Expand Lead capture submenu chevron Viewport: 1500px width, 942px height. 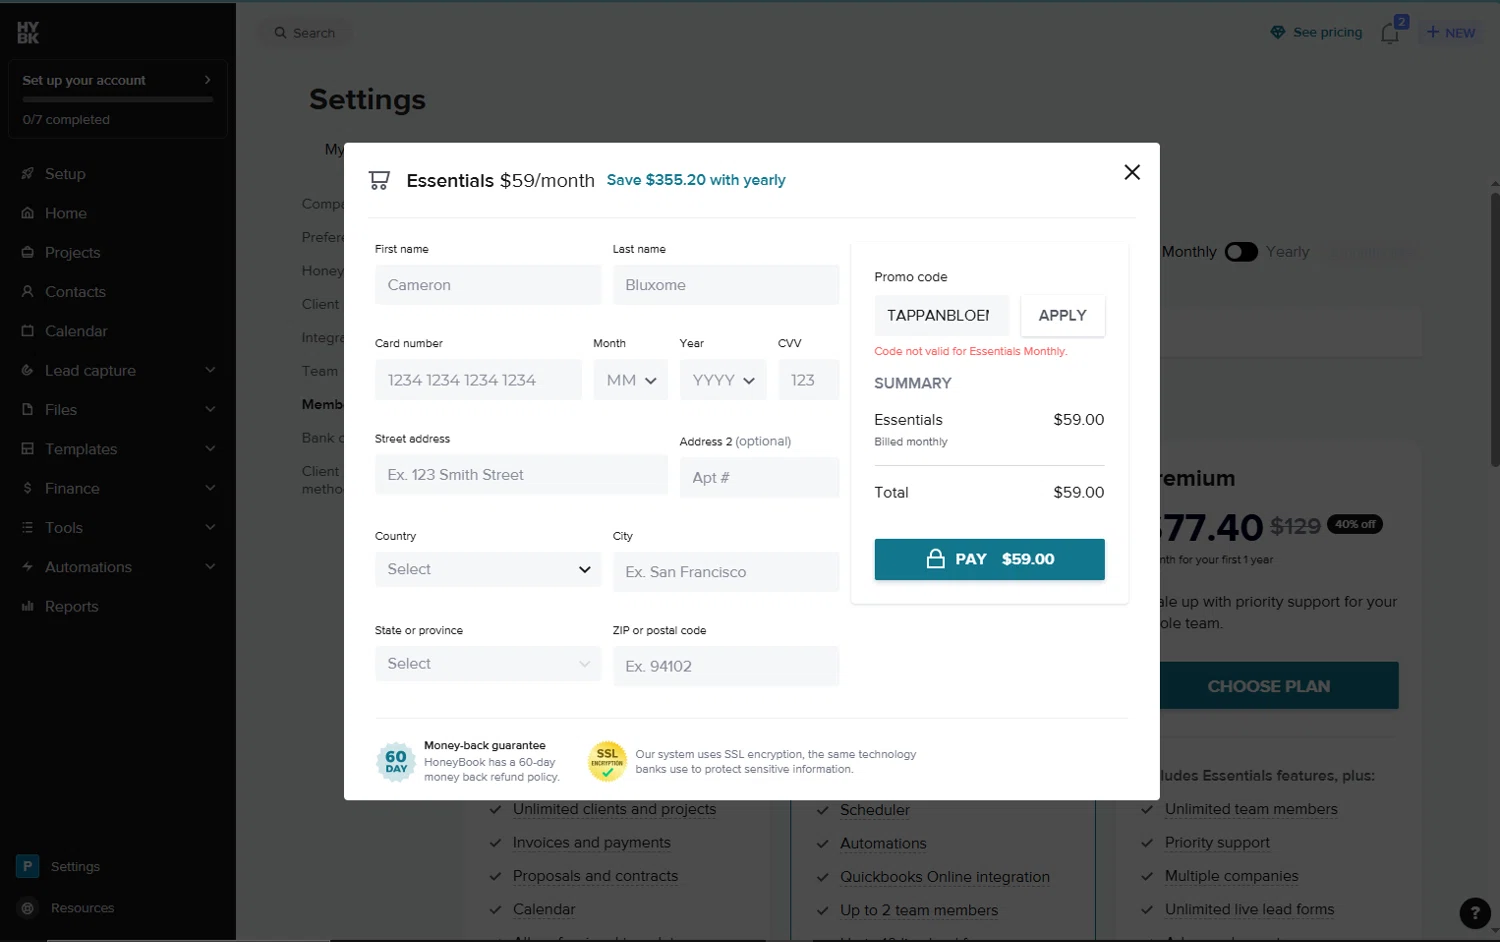[x=210, y=370]
